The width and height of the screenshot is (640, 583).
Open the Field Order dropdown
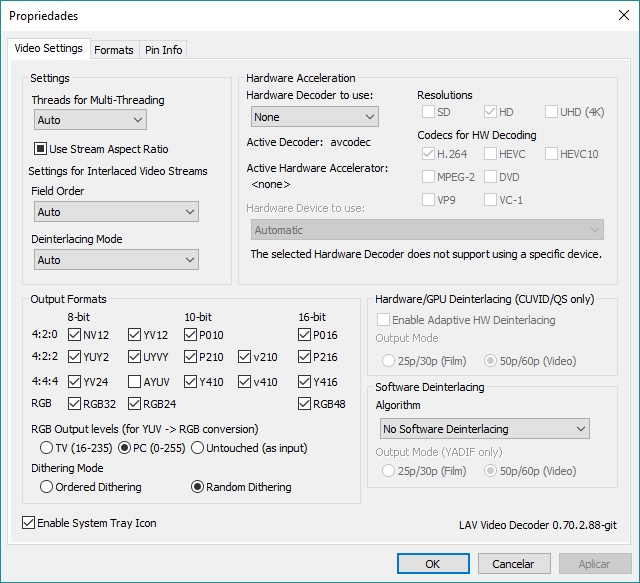(x=116, y=212)
